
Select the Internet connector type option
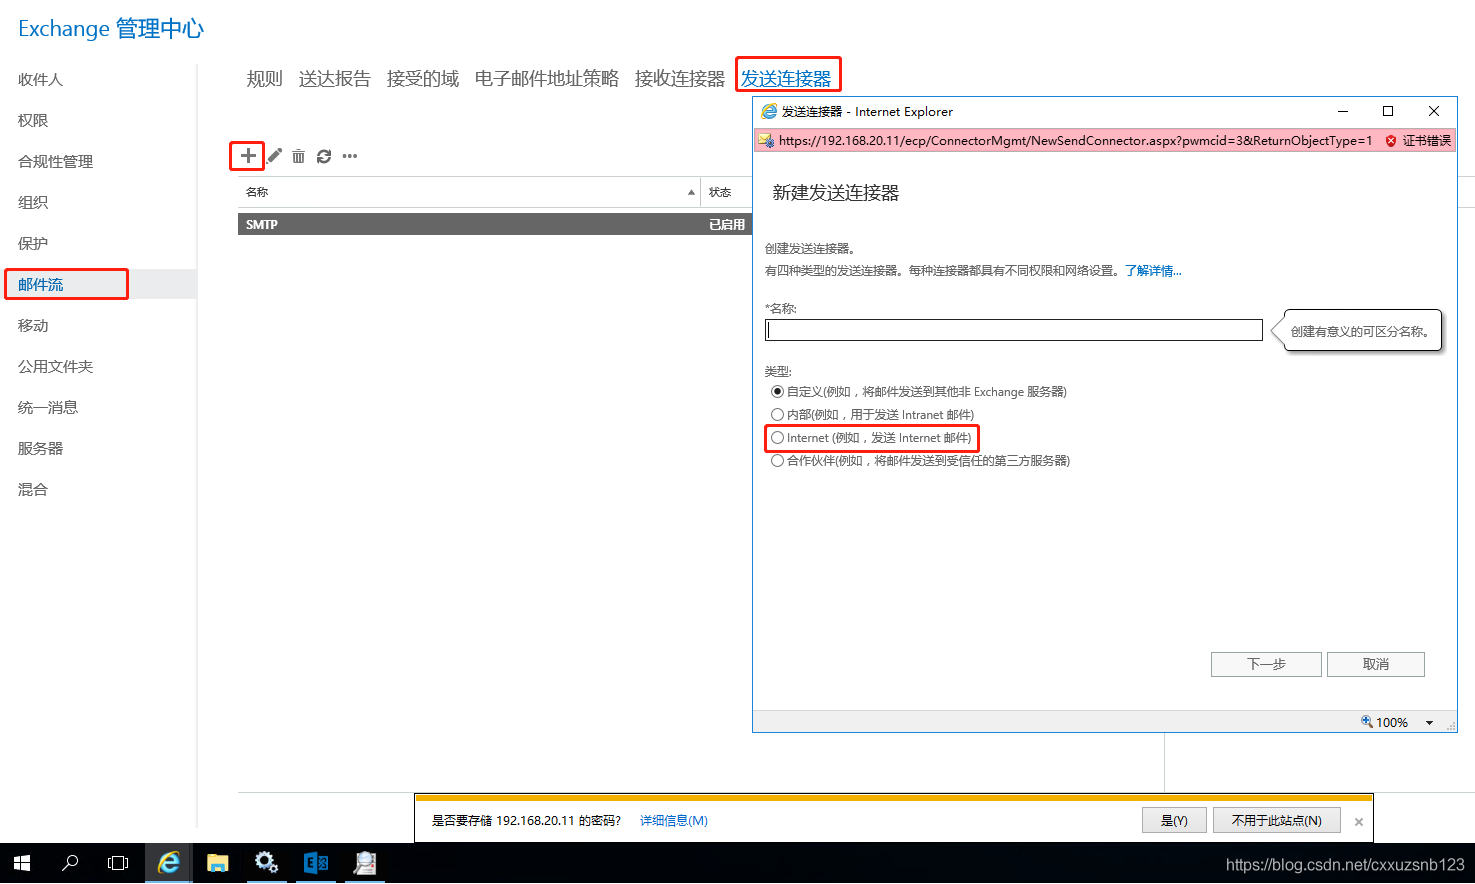coord(777,438)
